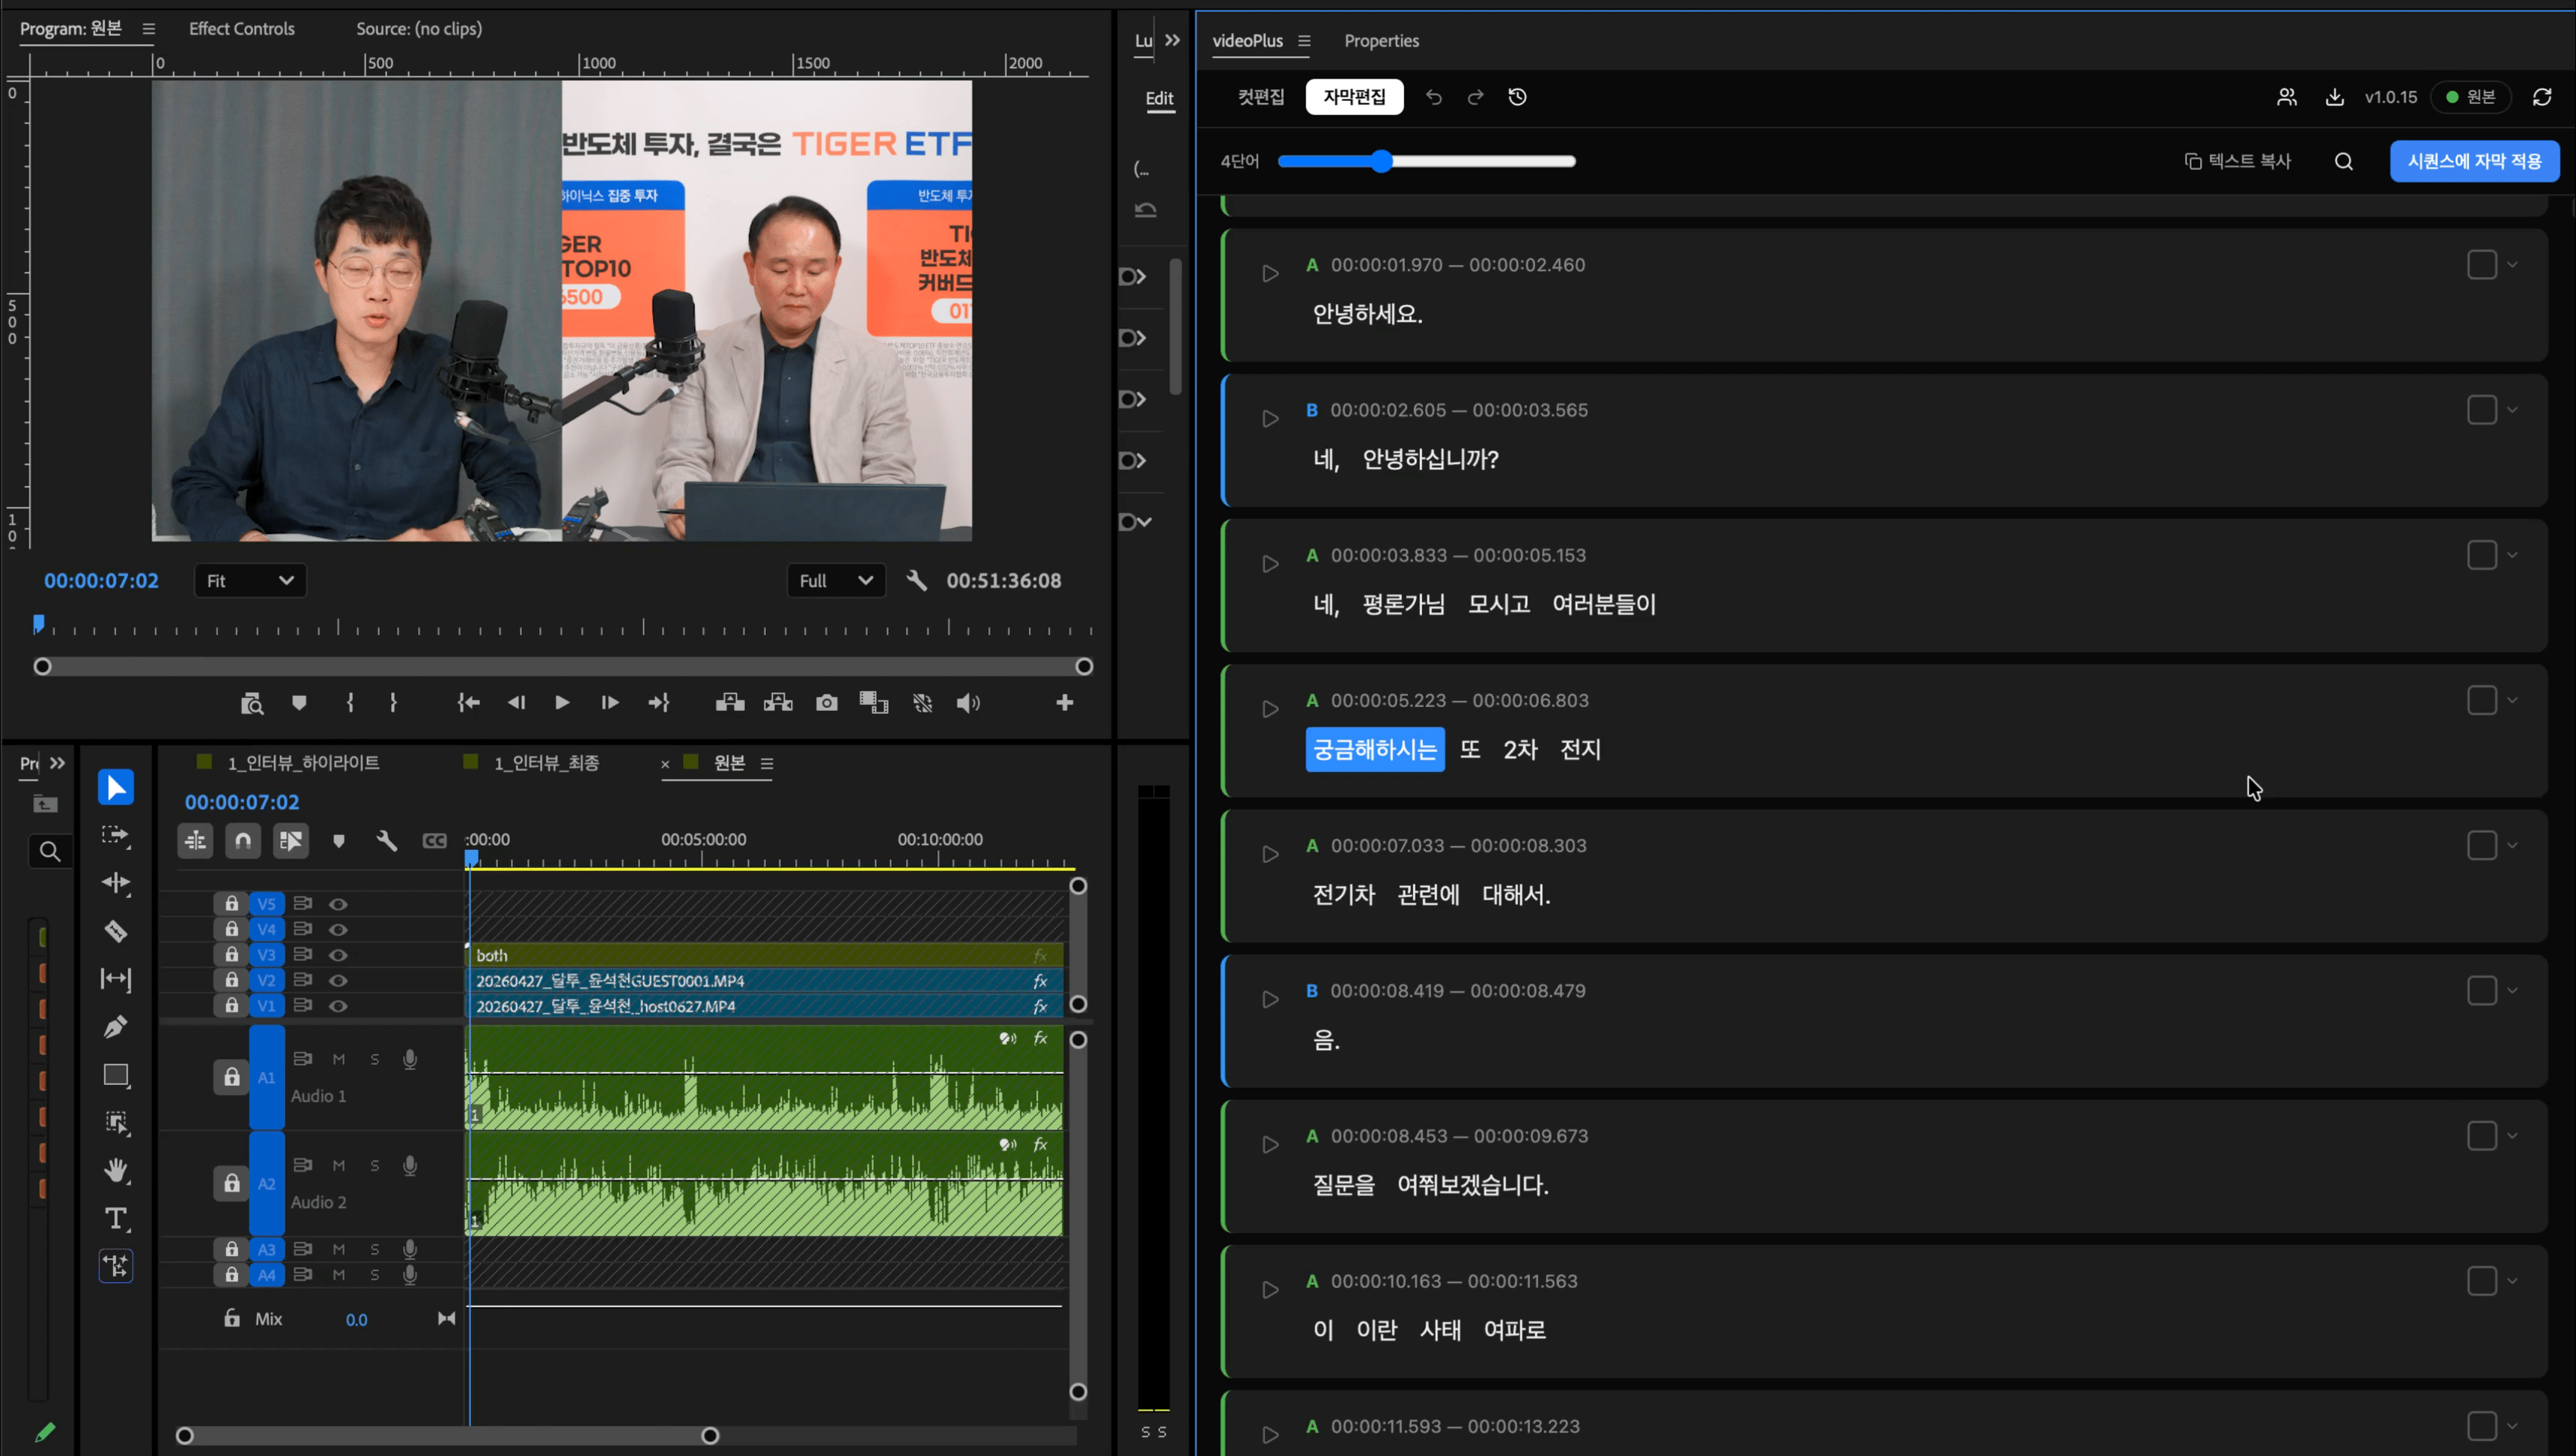The width and height of the screenshot is (2576, 1456).
Task: Switch to 컷편집 tab
Action: click(1260, 97)
